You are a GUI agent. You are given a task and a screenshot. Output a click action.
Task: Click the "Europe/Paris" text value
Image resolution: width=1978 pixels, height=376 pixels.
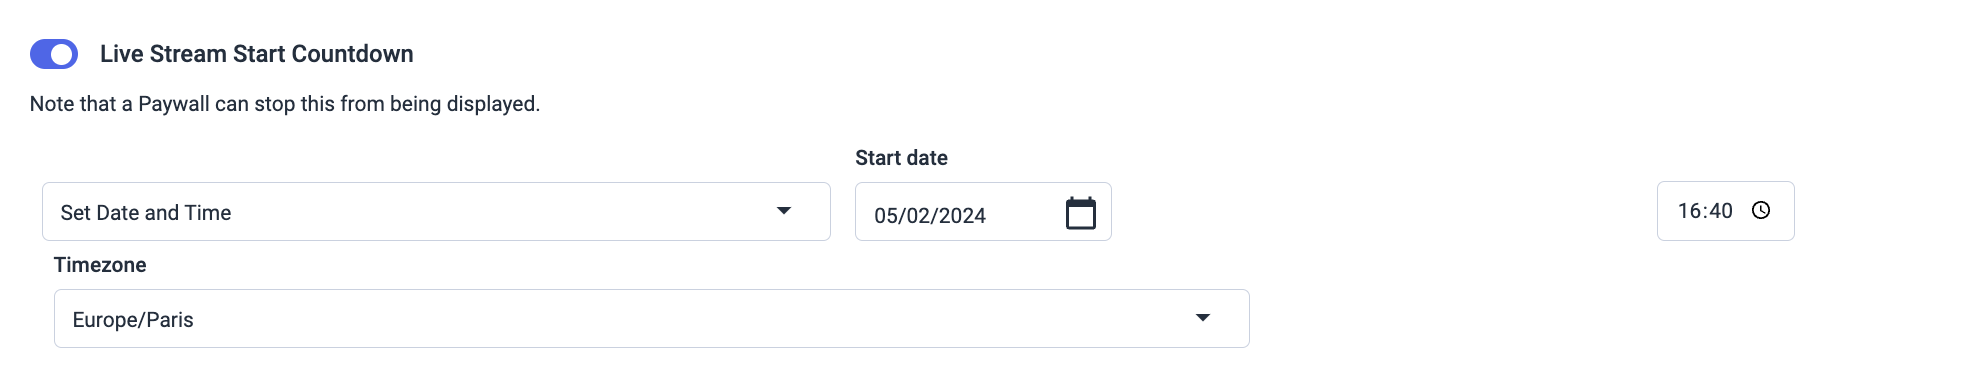click(x=133, y=320)
